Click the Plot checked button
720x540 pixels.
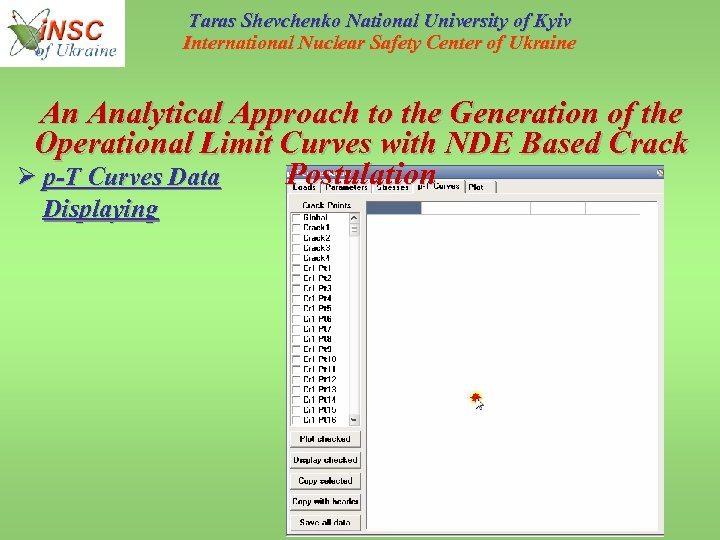click(325, 439)
